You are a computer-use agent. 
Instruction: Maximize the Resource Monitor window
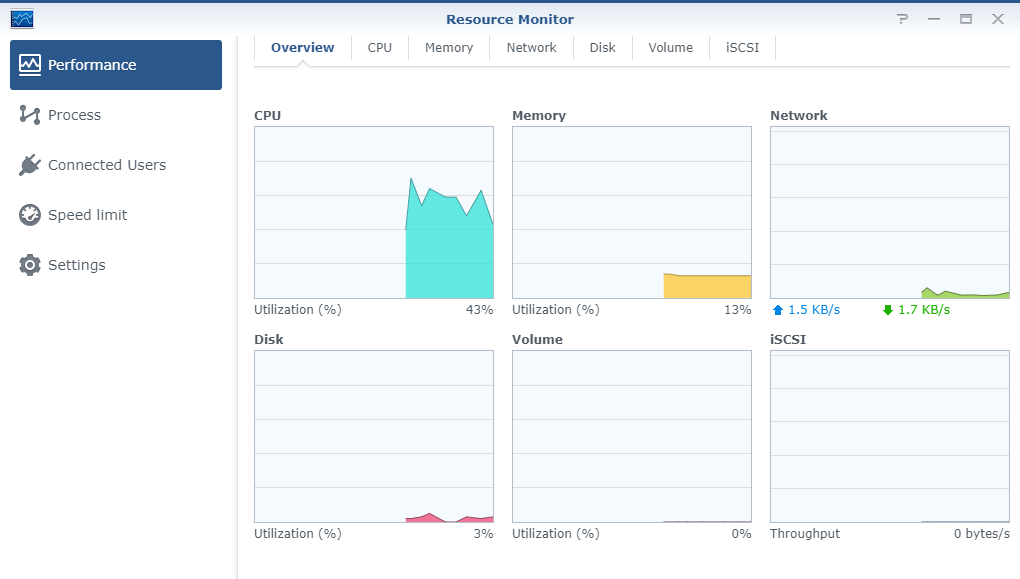[x=966, y=19]
